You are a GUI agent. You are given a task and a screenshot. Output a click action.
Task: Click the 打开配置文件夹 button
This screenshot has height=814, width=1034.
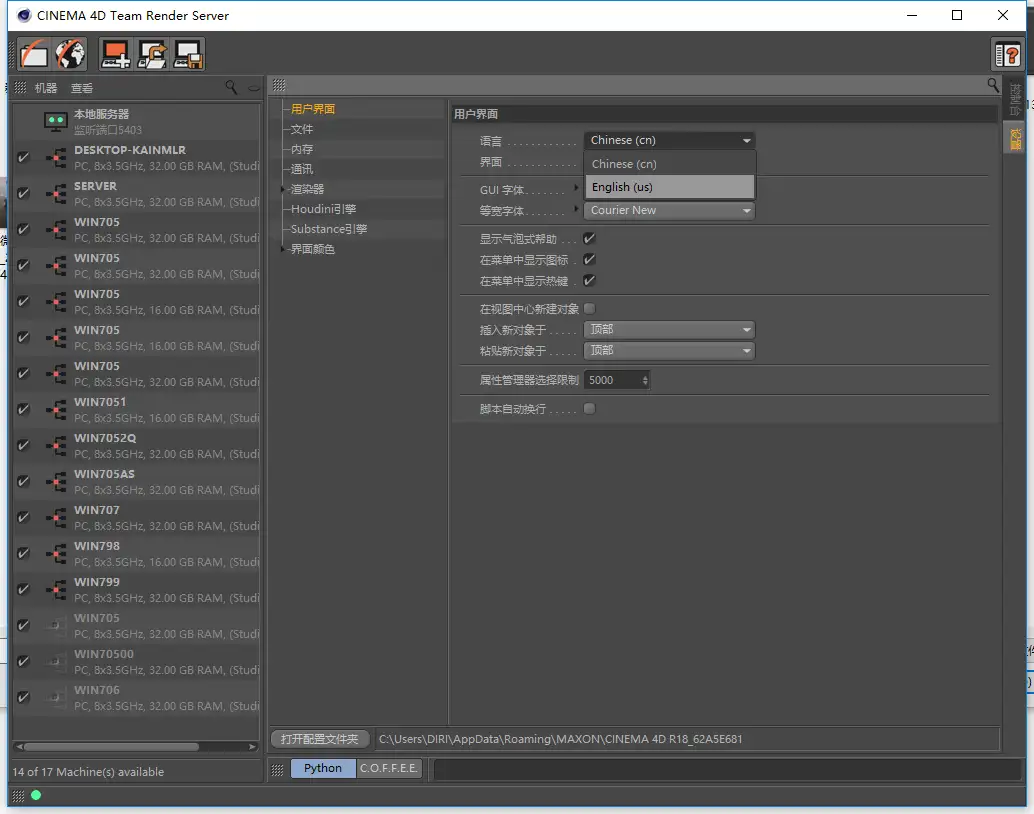pos(320,739)
